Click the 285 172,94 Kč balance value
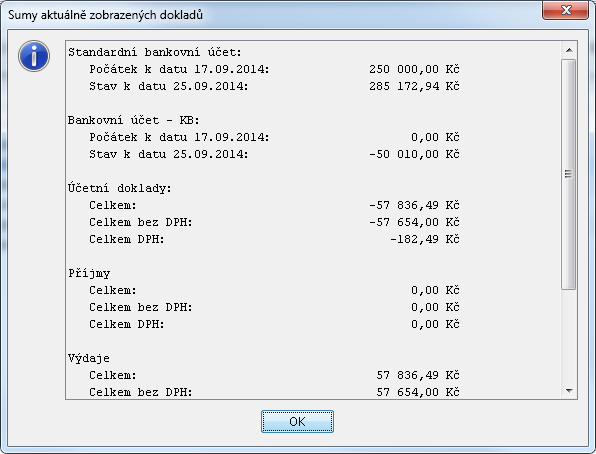Image resolution: width=596 pixels, height=454 pixels. click(x=414, y=86)
